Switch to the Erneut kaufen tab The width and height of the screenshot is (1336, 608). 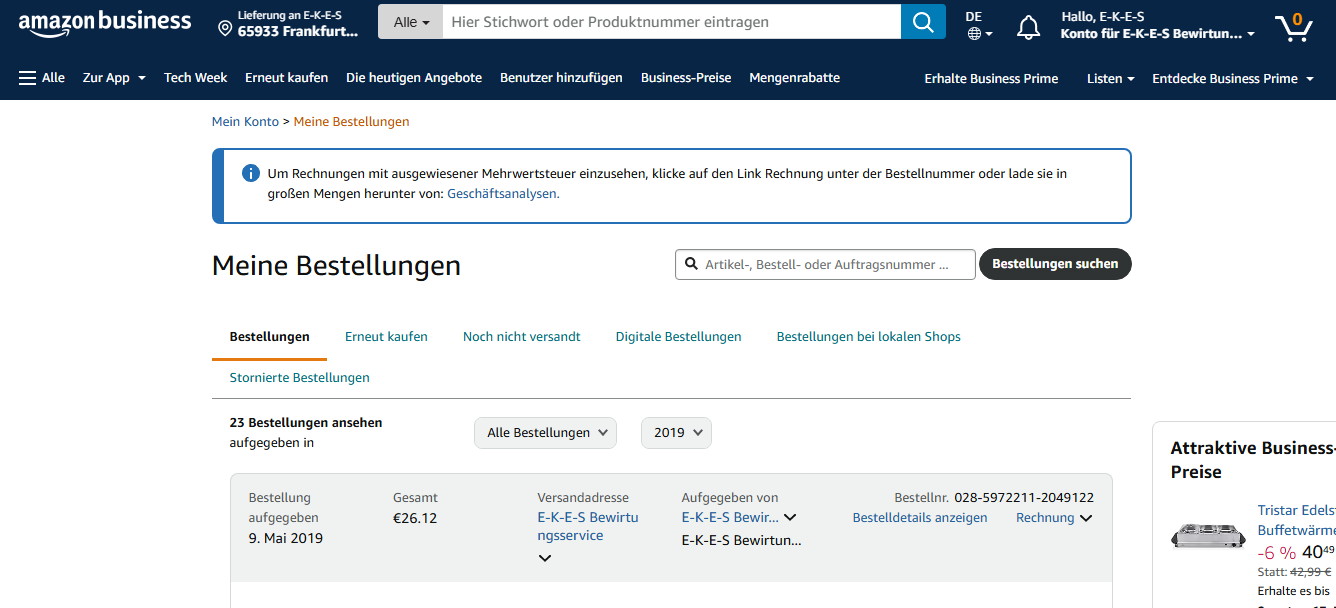coord(386,337)
